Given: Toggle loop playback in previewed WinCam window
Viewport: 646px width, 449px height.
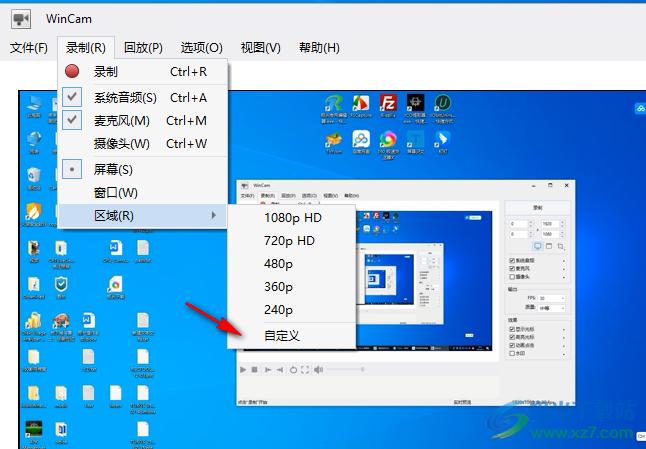Looking at the screenshot, I should click(x=293, y=370).
